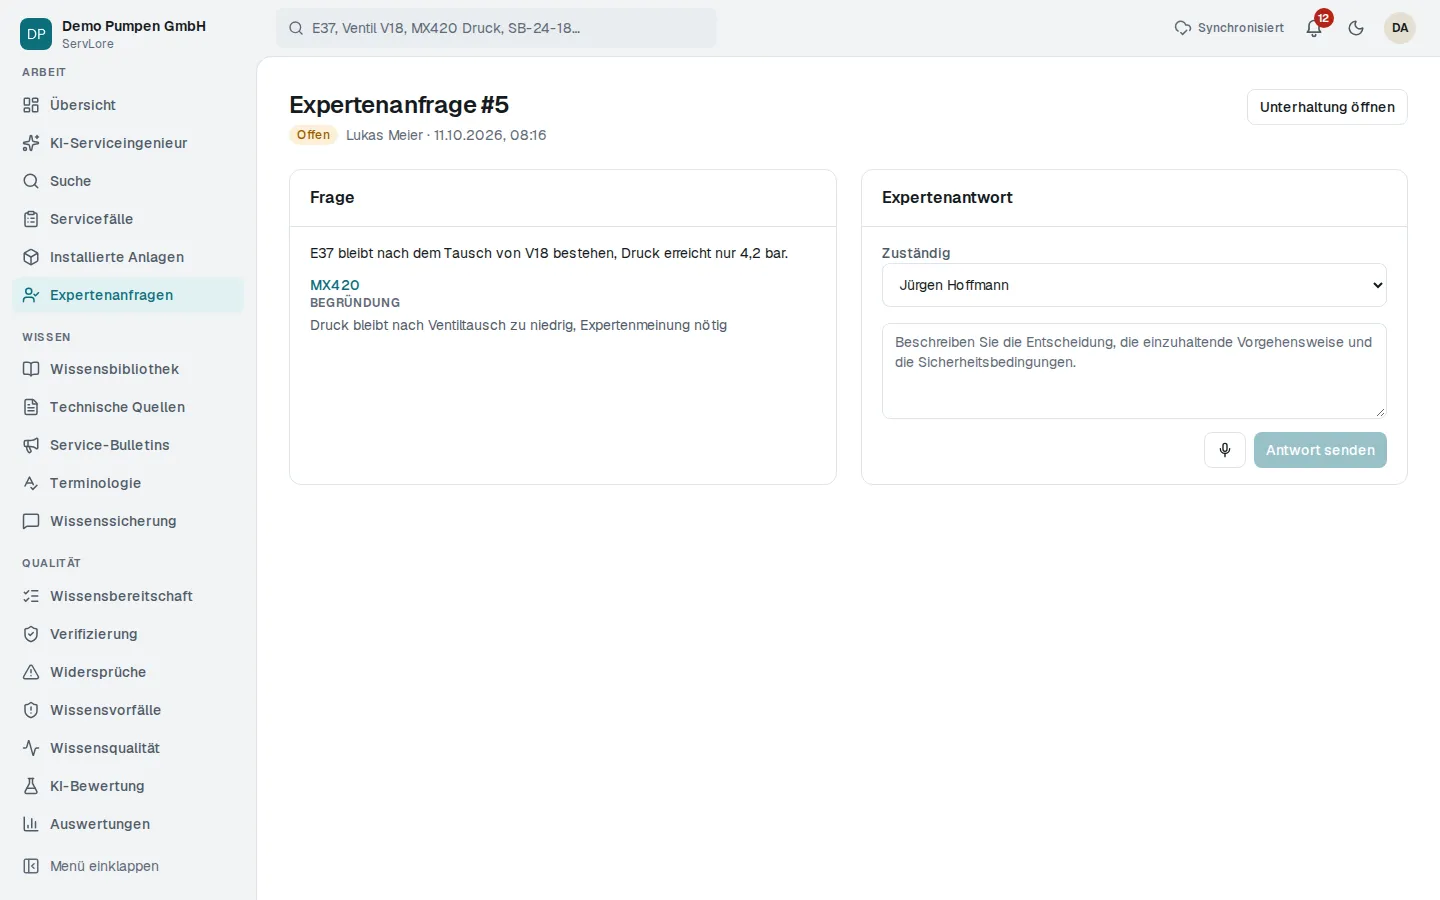Open DA user avatar menu

point(1400,28)
